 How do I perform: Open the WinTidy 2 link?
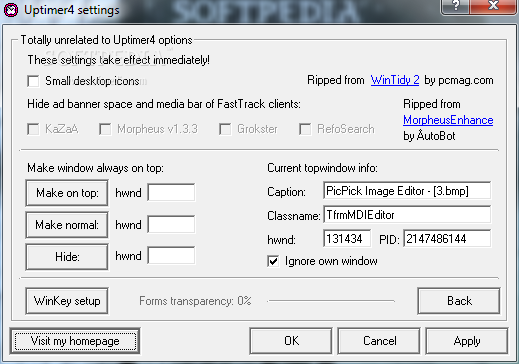point(395,80)
